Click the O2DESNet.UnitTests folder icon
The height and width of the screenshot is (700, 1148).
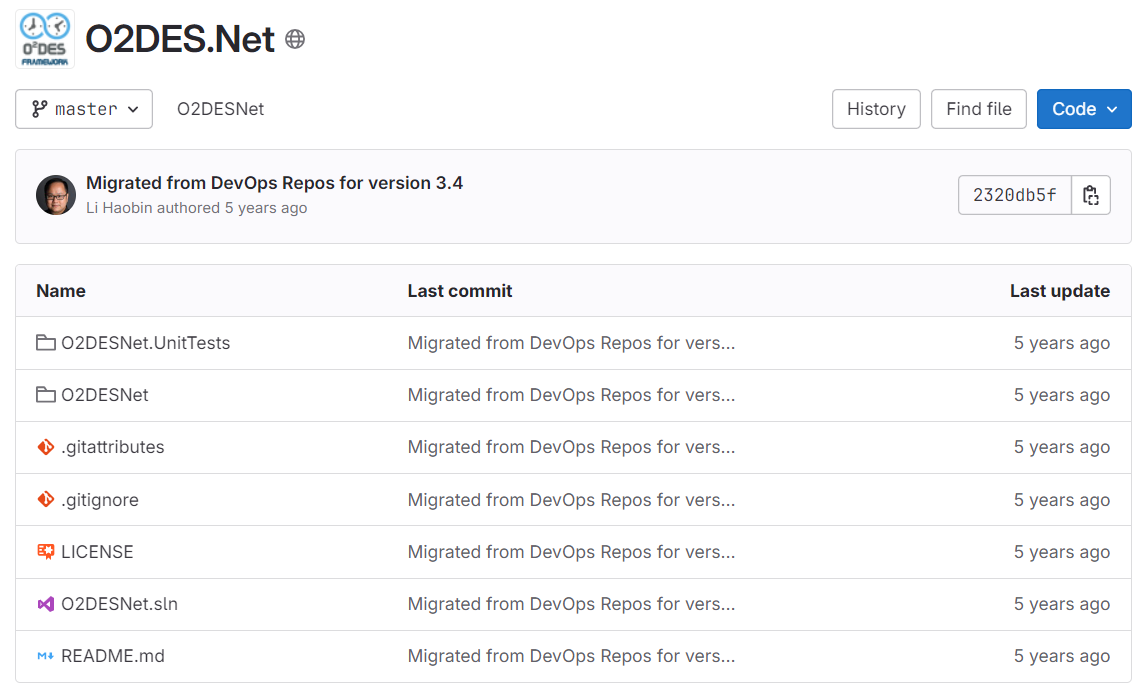click(x=45, y=343)
